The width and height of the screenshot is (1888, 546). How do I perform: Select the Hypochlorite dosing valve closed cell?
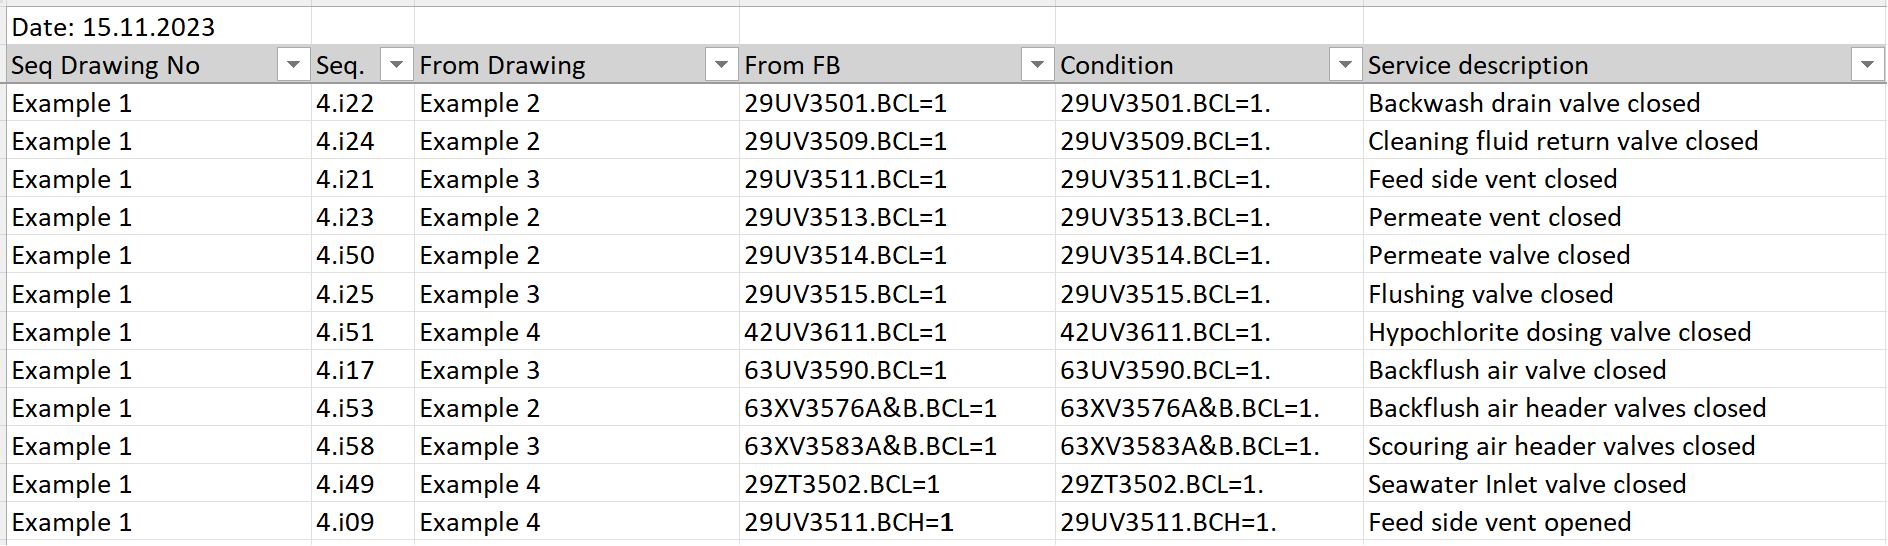[x=1624, y=332]
